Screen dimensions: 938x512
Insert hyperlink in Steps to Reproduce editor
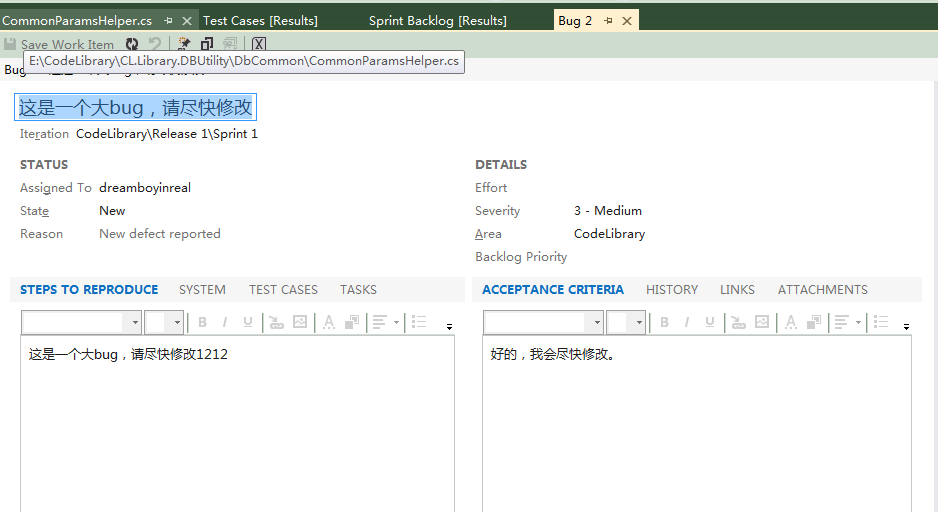point(275,322)
